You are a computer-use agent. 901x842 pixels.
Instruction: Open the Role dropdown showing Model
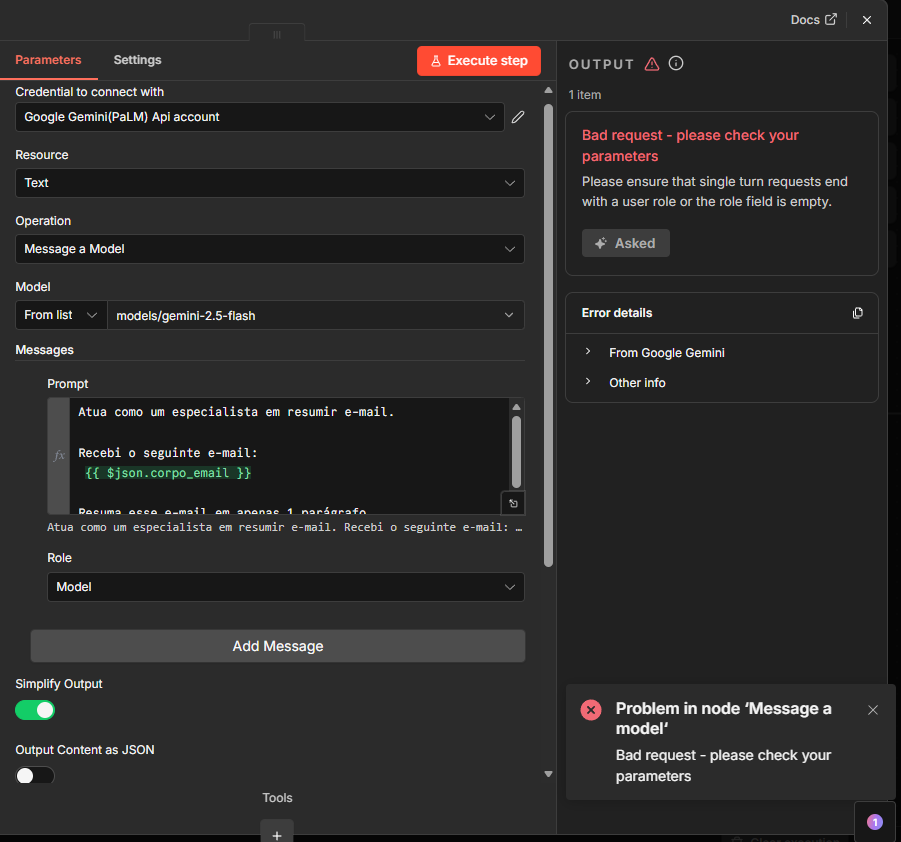(285, 587)
